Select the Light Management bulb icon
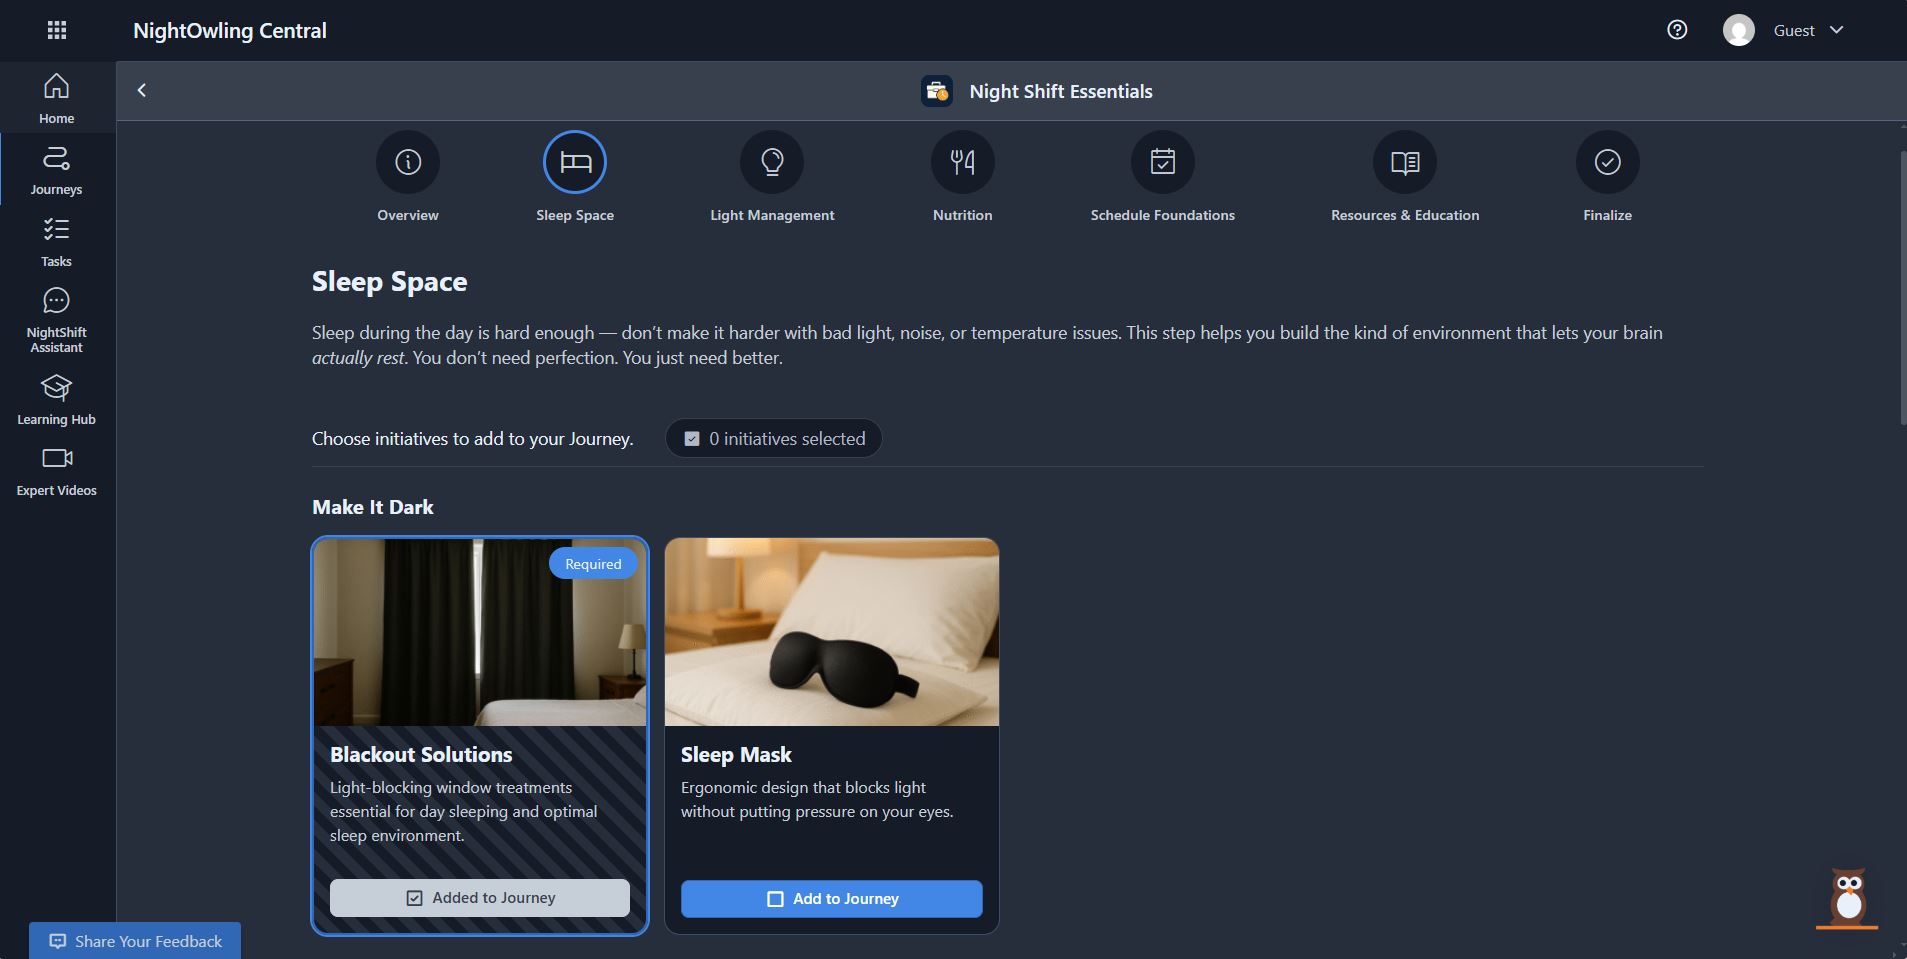1907x959 pixels. pos(772,162)
